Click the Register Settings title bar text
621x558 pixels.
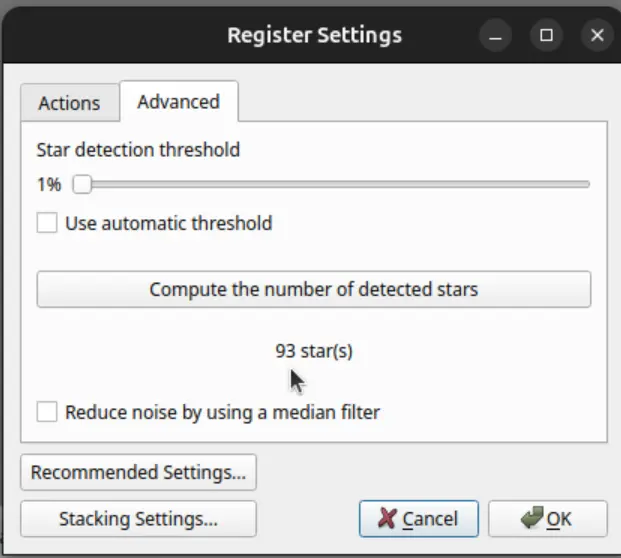click(314, 36)
